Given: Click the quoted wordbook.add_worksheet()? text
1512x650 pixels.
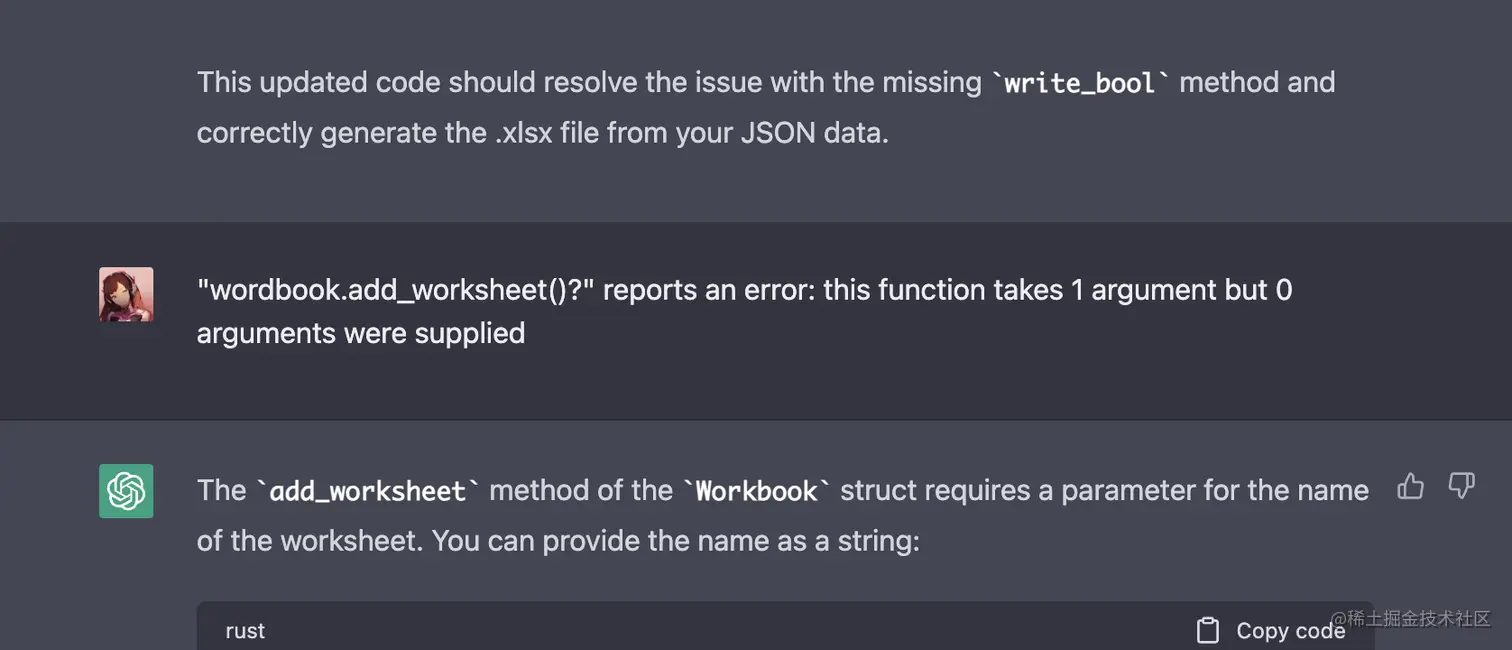Looking at the screenshot, I should tap(396, 290).
